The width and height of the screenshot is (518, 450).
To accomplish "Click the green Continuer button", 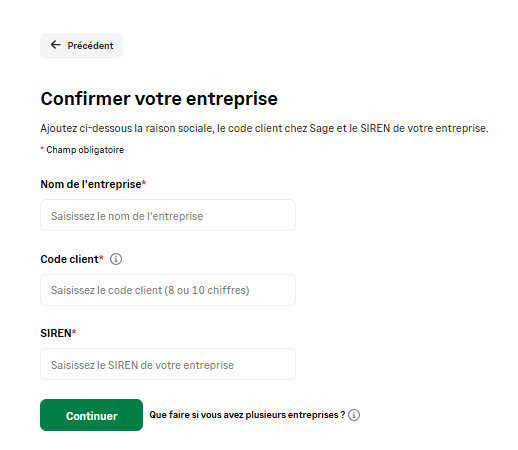I will coord(91,415).
